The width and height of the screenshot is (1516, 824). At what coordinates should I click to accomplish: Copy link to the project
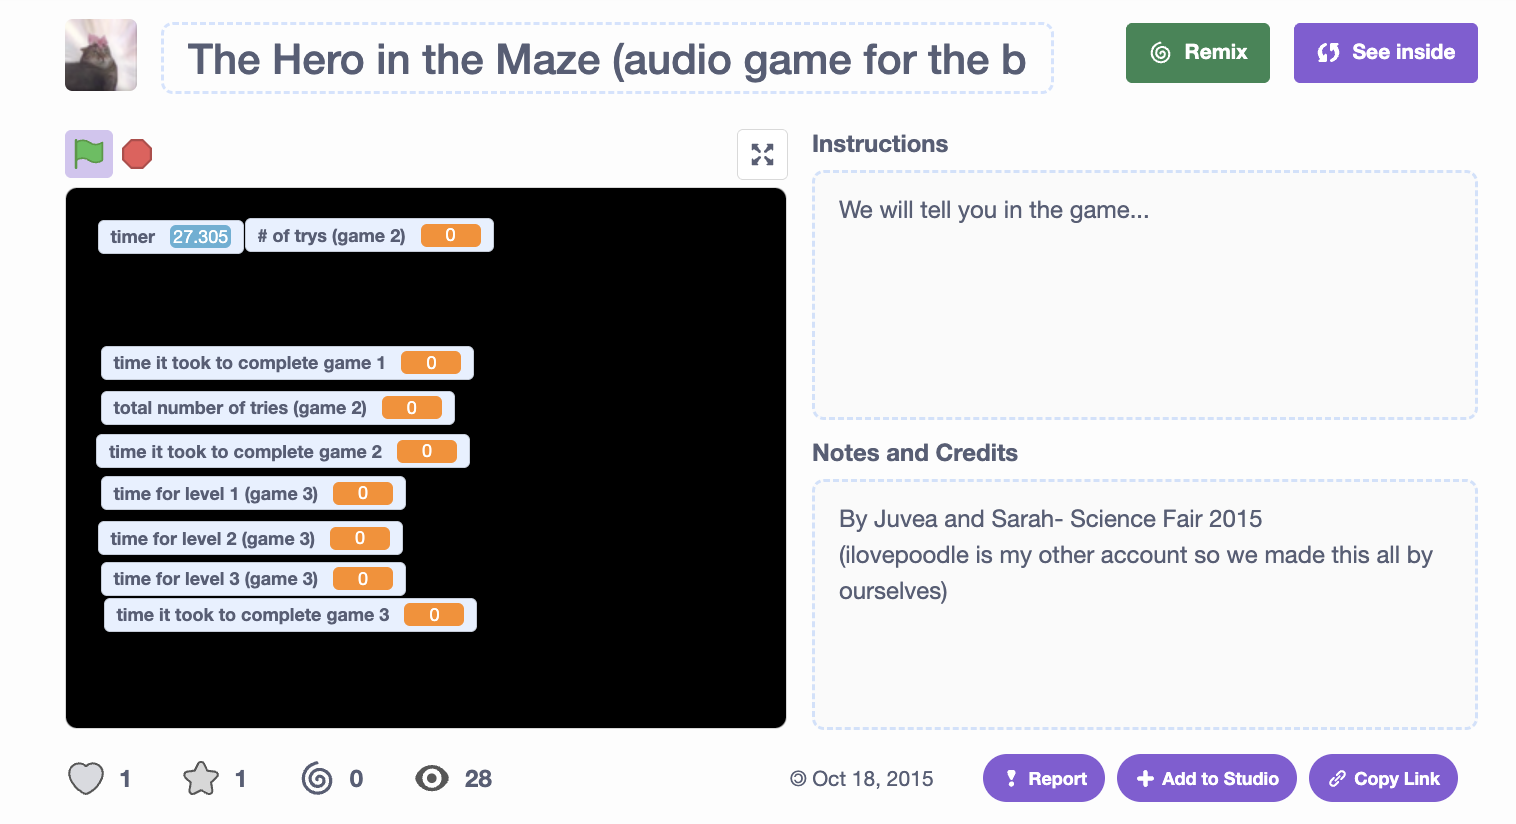(x=1383, y=778)
